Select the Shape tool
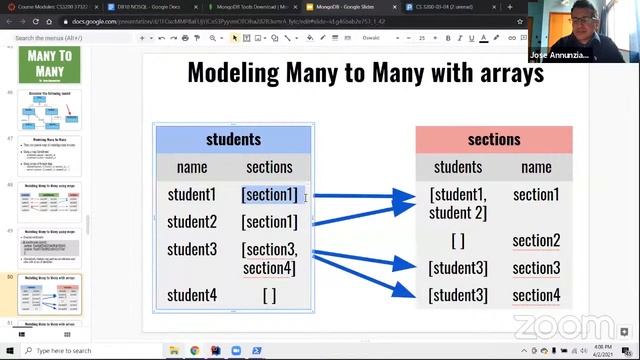Screen dimensions: 640x360 click(x=275, y=38)
